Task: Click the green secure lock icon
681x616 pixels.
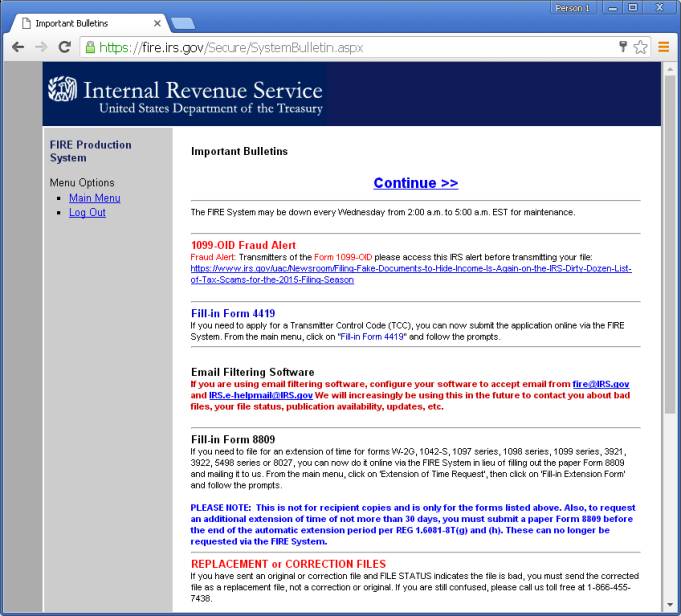Action: (x=90, y=47)
